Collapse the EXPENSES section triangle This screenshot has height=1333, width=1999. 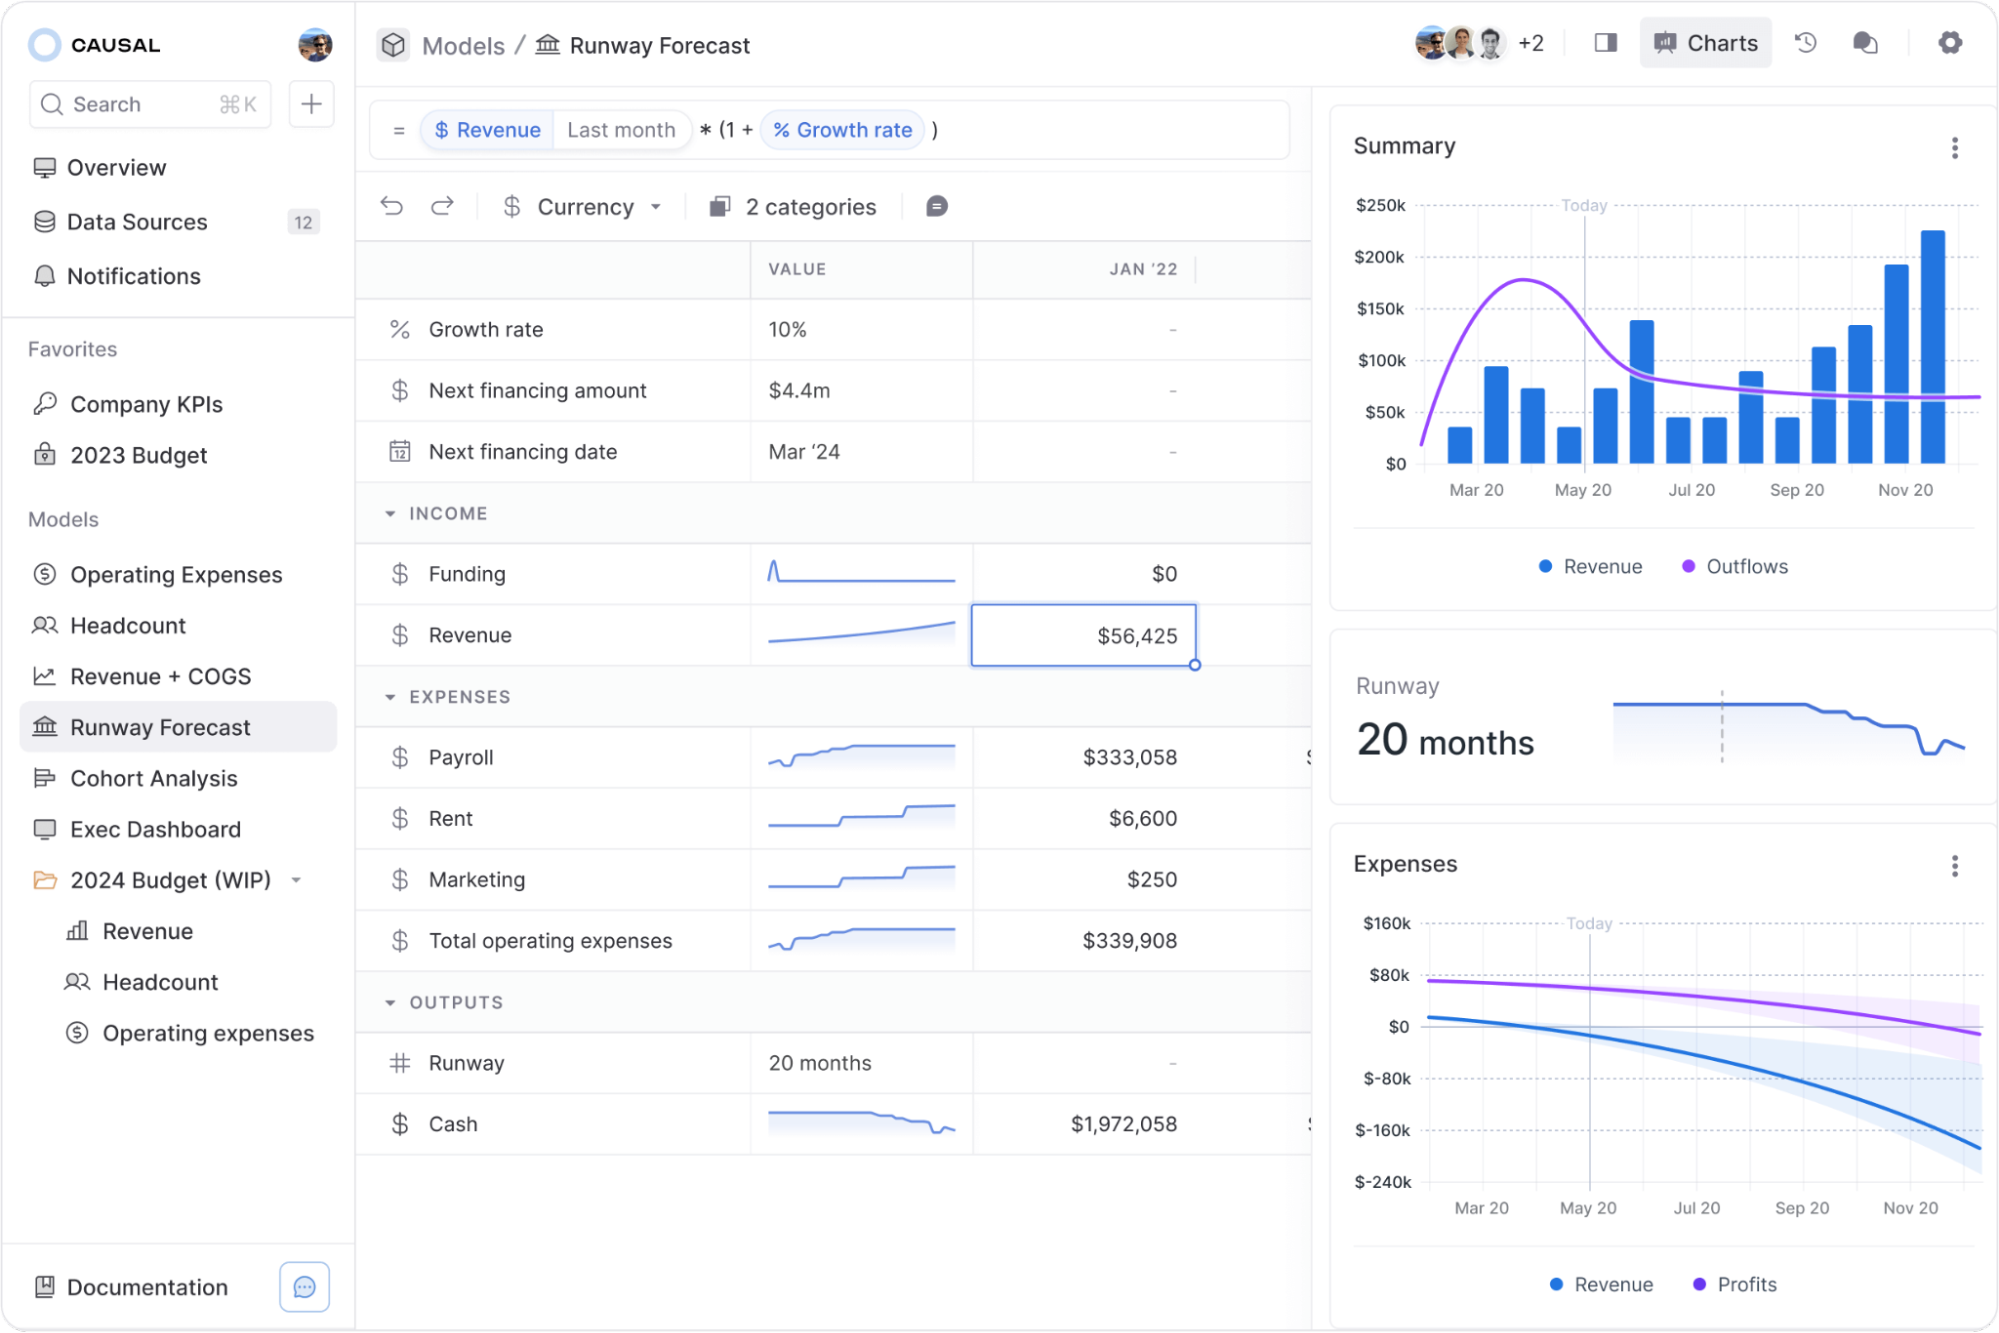tap(390, 696)
